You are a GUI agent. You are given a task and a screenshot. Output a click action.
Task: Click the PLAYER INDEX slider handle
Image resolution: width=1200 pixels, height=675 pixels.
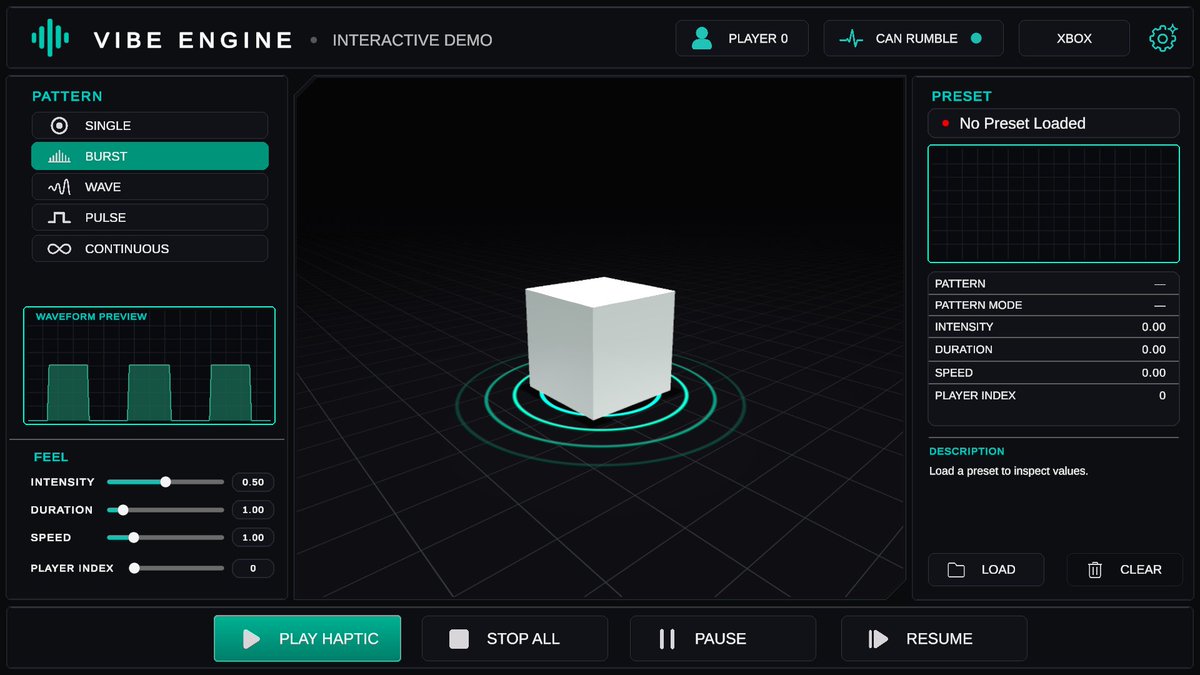click(134, 568)
